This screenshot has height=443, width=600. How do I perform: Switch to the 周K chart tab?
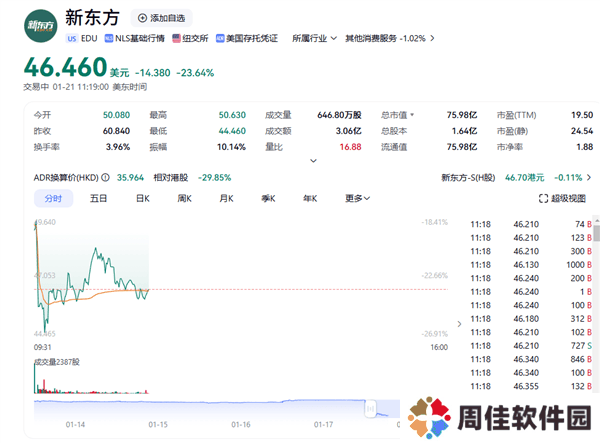click(x=184, y=199)
